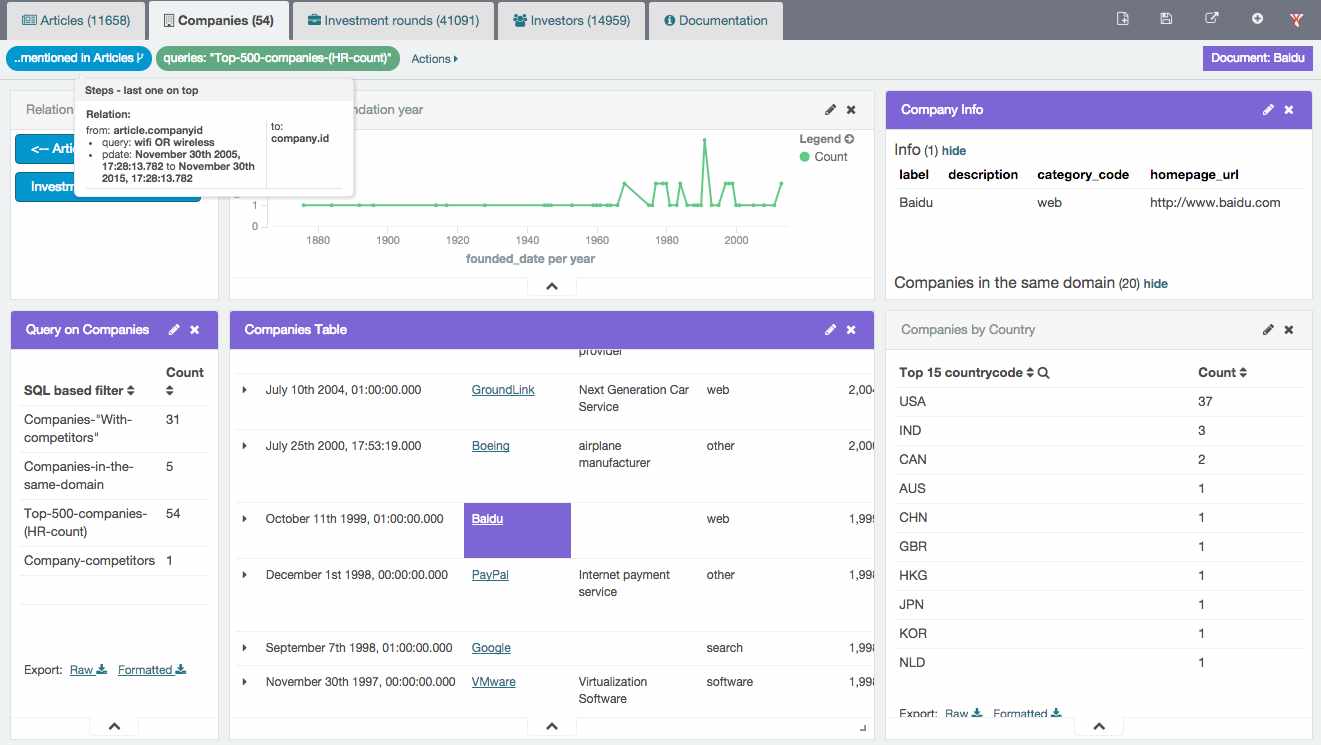Open the new dashboard icon in top bar
Image resolution: width=1321 pixels, height=745 pixels.
point(1123,19)
